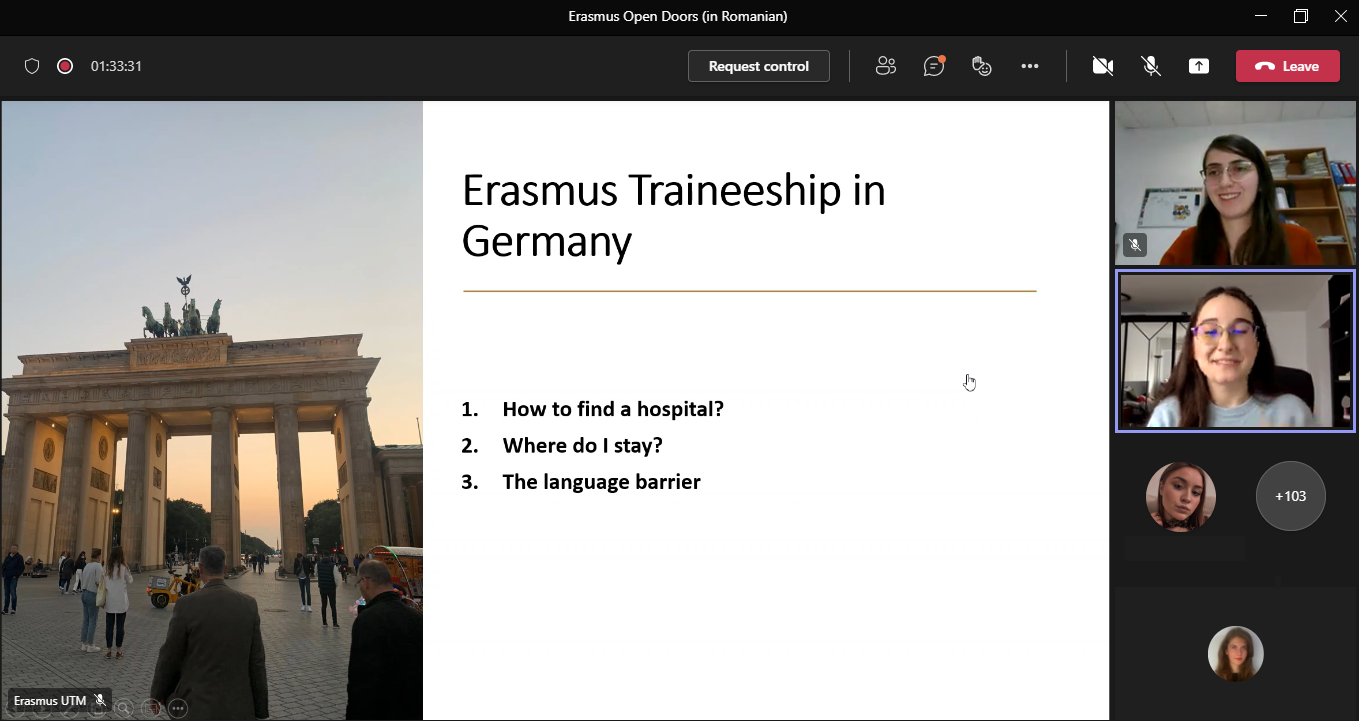Screen dimensions: 1359x721
Task: Select the highlighted active speaker video tile
Action: 1235,351
